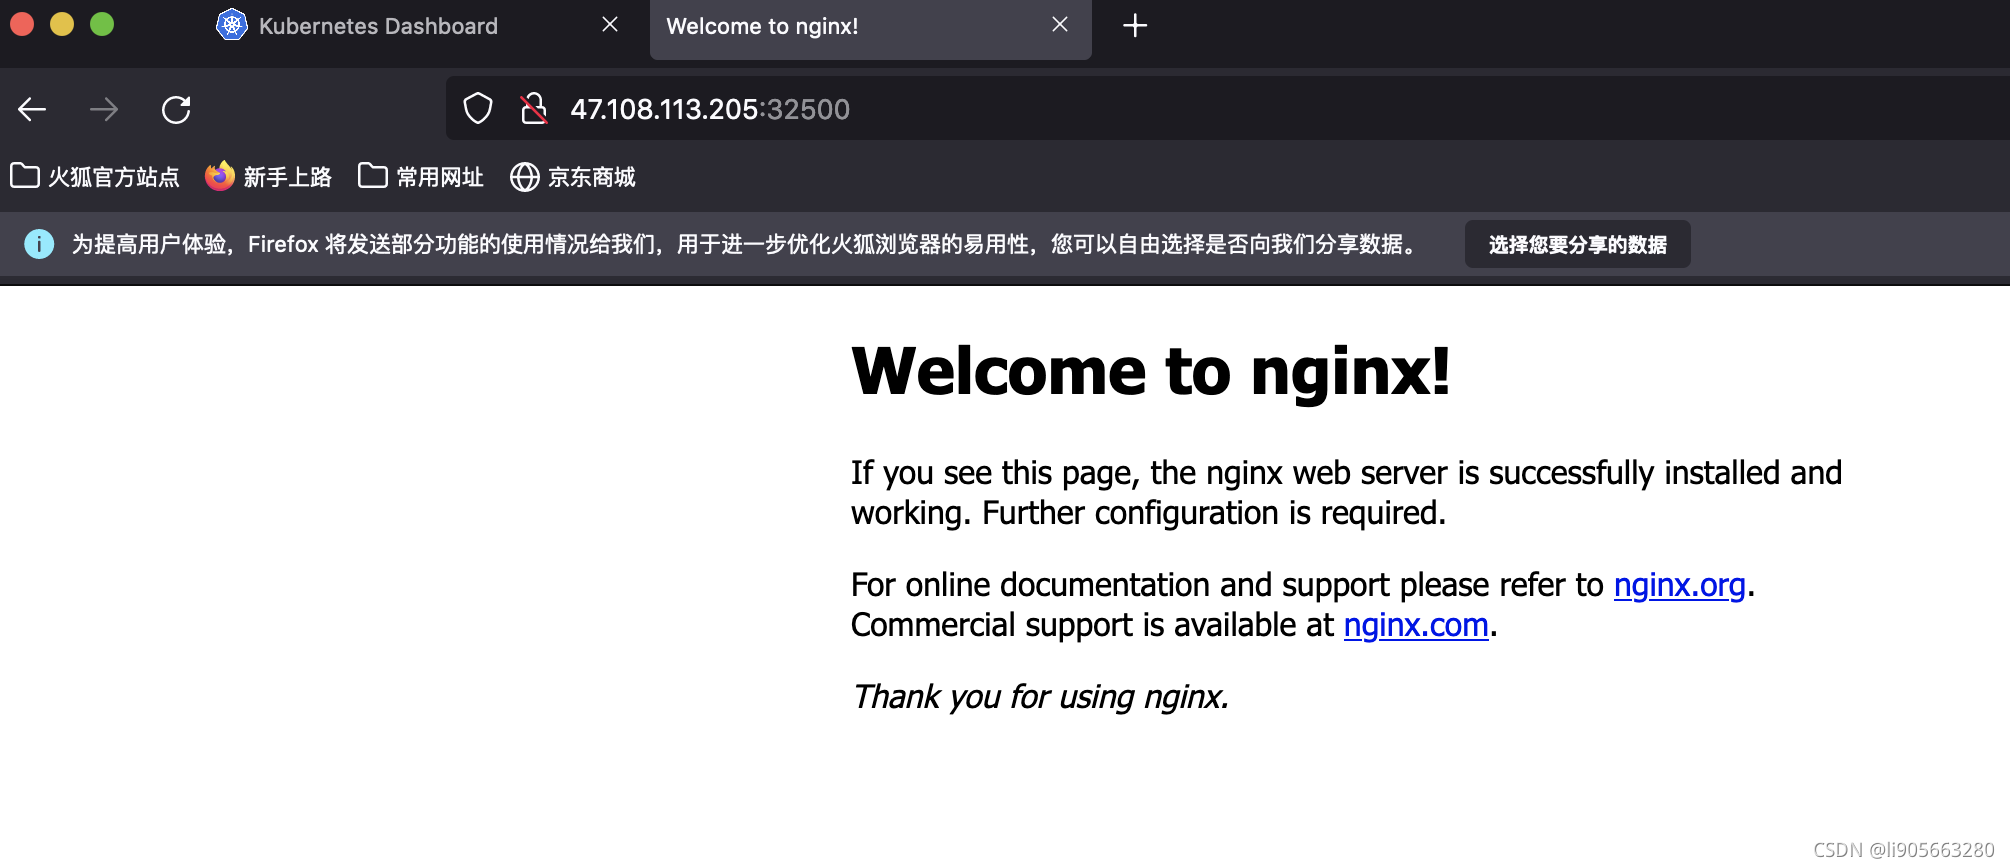Viewport: 2010px width, 868px height.
Task: Click the insecure connection padlock icon
Action: coord(534,108)
